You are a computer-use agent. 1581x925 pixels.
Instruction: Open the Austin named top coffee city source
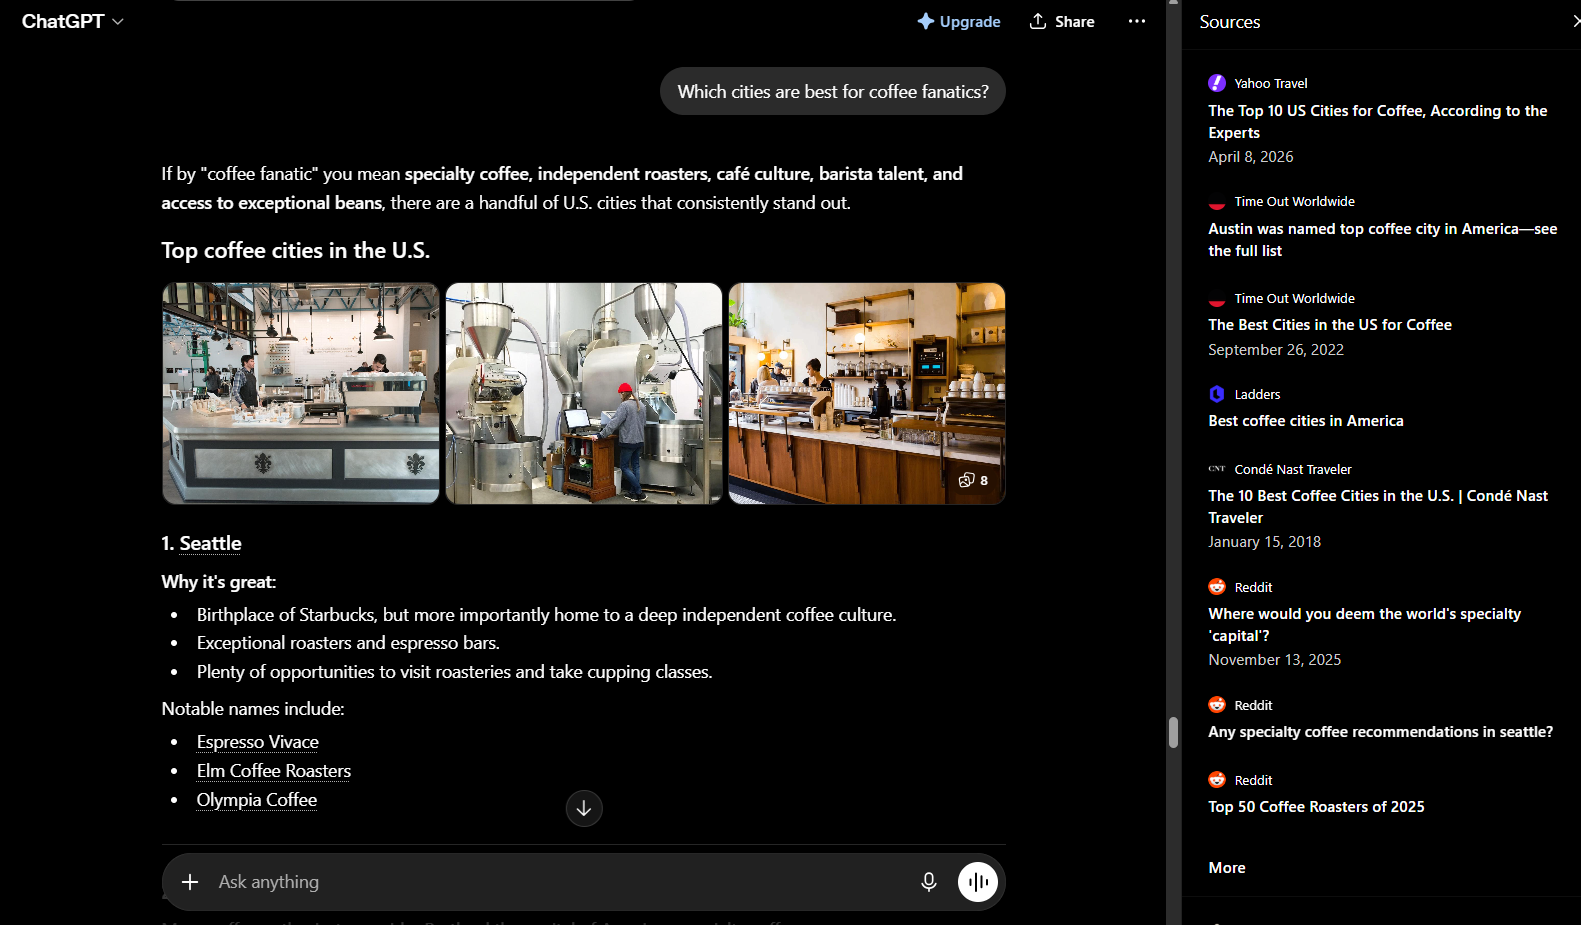point(1382,240)
